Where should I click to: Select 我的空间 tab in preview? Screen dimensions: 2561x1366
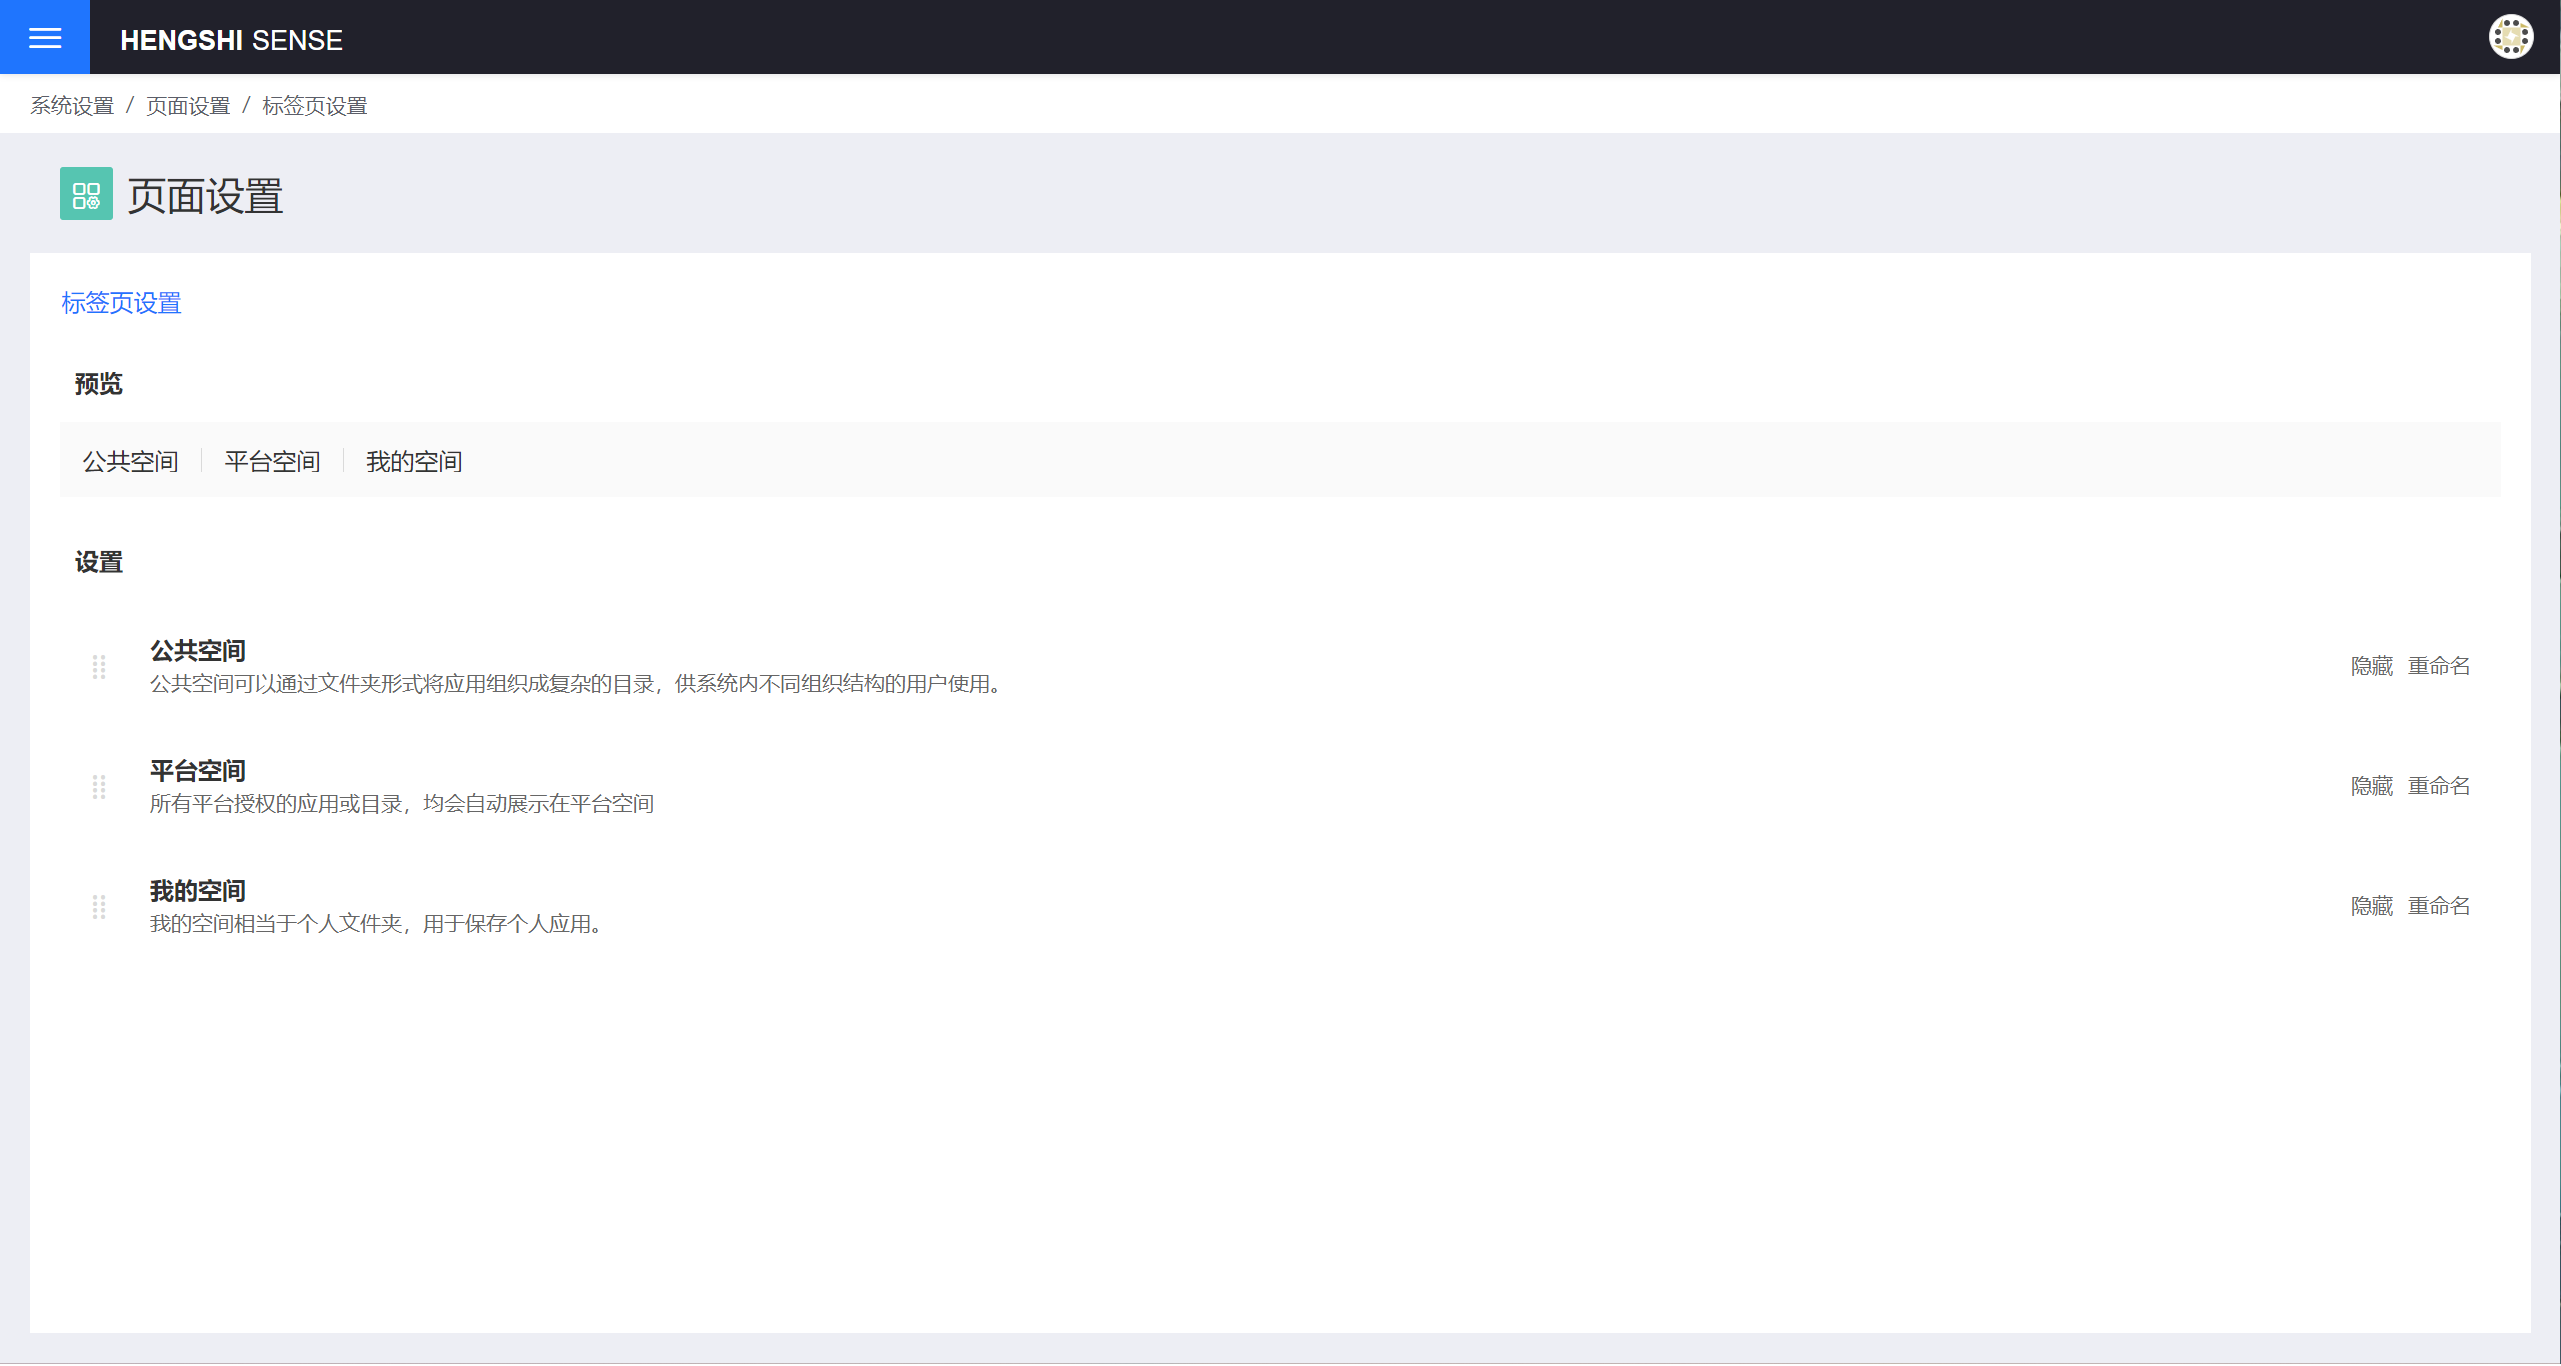pyautogui.click(x=414, y=461)
